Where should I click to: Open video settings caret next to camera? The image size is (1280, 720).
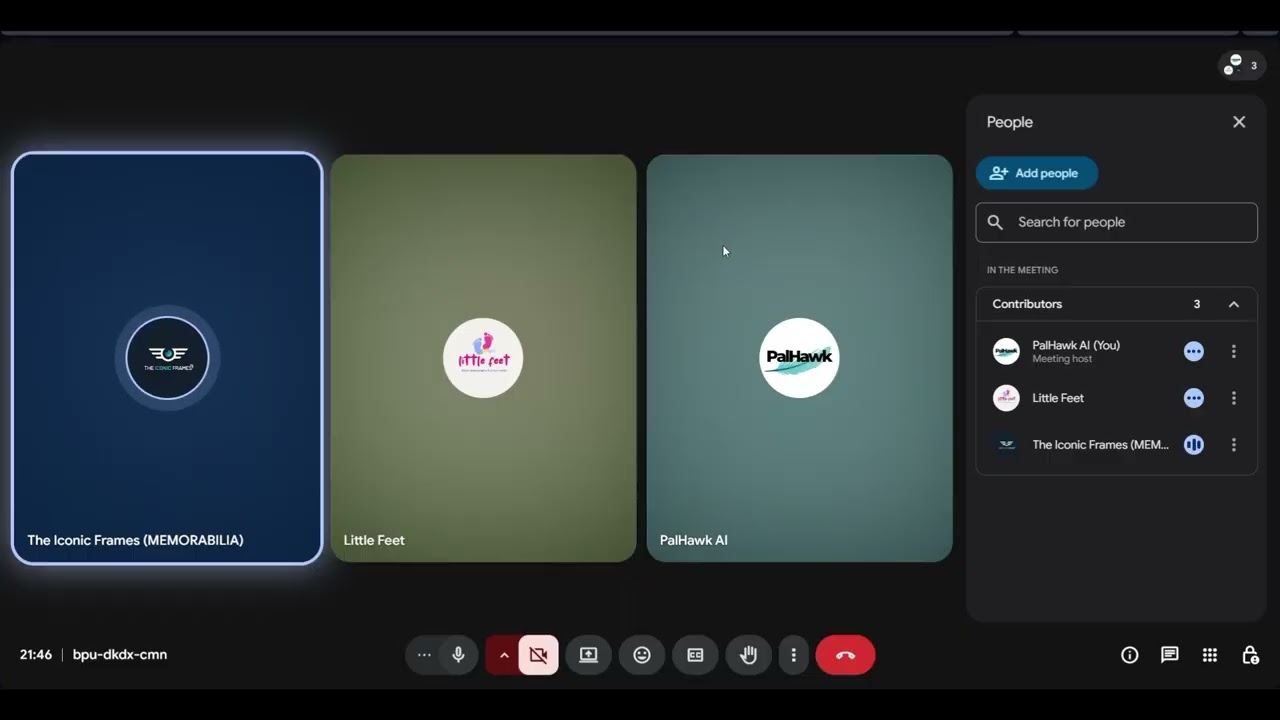(x=504, y=655)
